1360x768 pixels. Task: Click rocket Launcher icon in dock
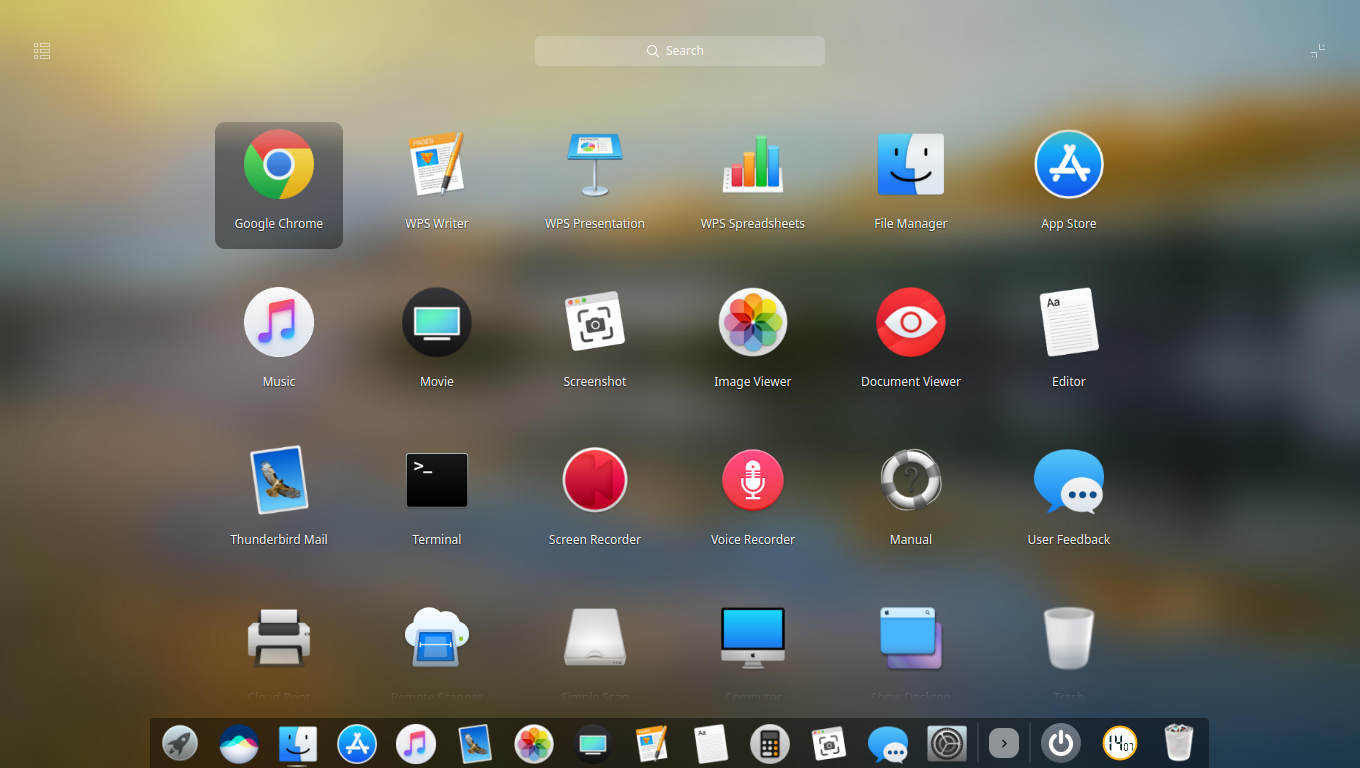(180, 744)
